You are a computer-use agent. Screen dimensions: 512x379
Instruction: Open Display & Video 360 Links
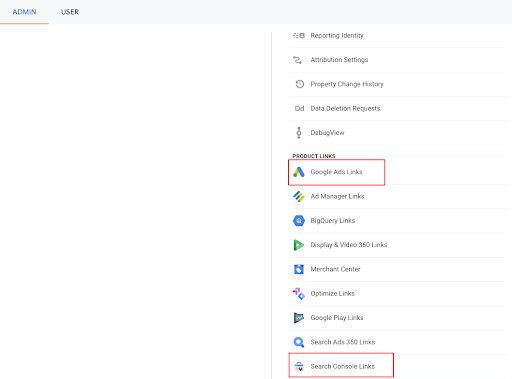pos(349,245)
